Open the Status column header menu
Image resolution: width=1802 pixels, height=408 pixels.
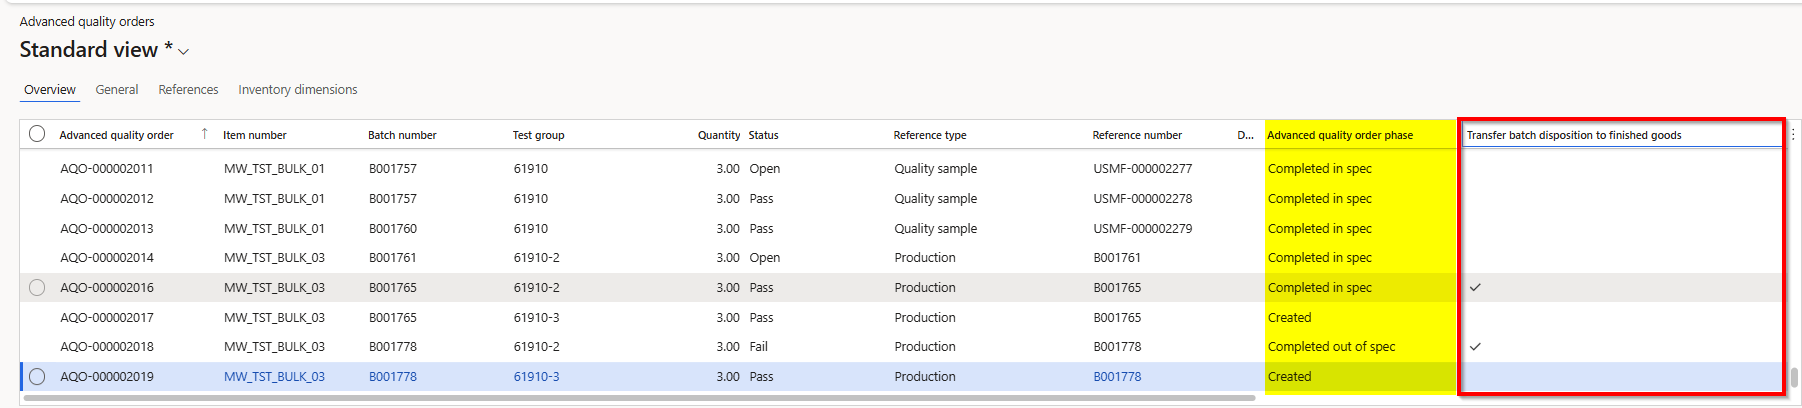pos(763,135)
